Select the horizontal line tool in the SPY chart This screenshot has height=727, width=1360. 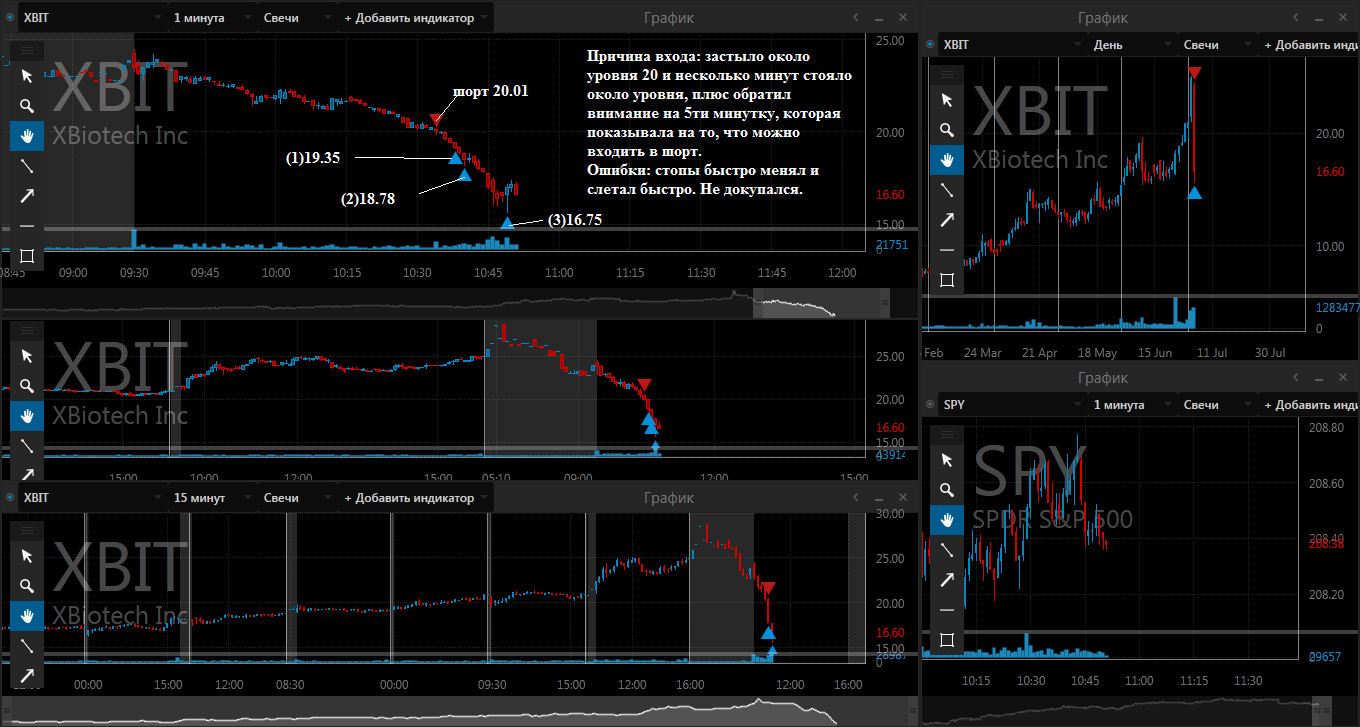(x=947, y=610)
